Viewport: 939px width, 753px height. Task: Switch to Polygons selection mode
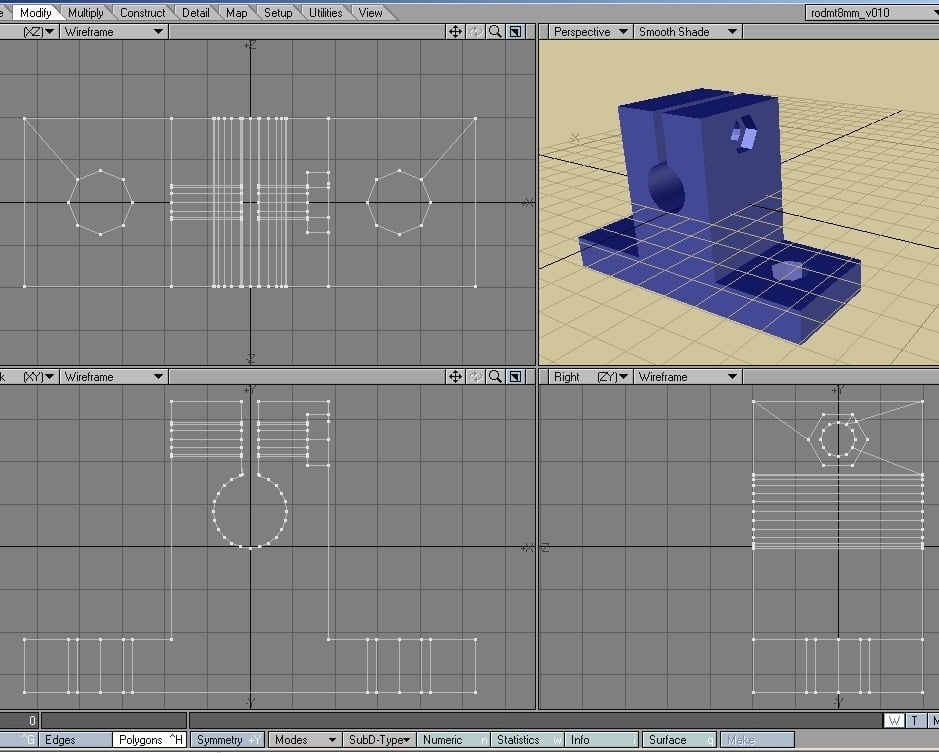pyautogui.click(x=148, y=740)
